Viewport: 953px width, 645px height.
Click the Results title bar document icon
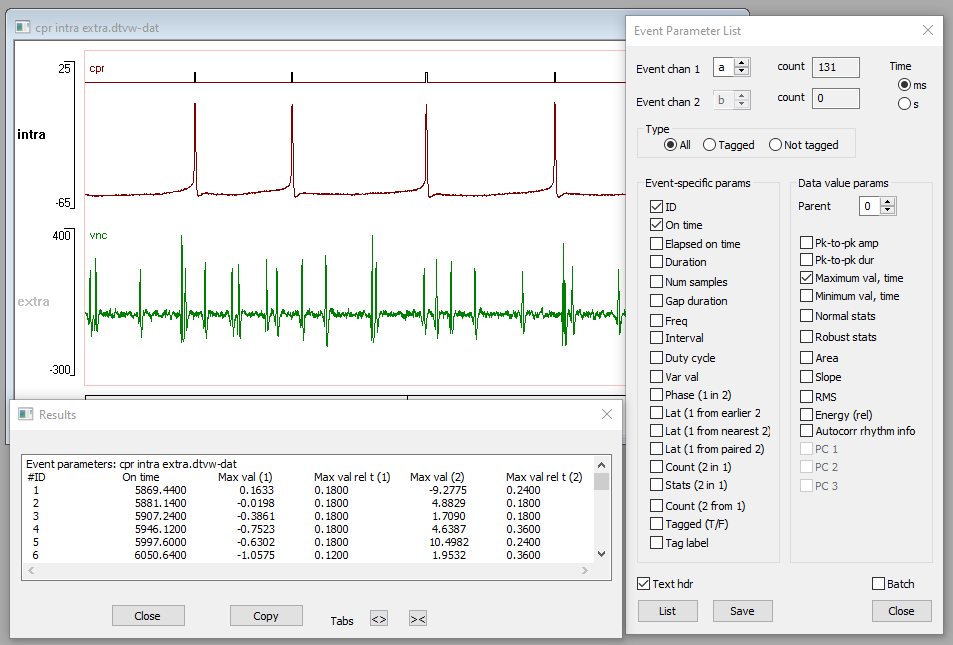pos(22,414)
